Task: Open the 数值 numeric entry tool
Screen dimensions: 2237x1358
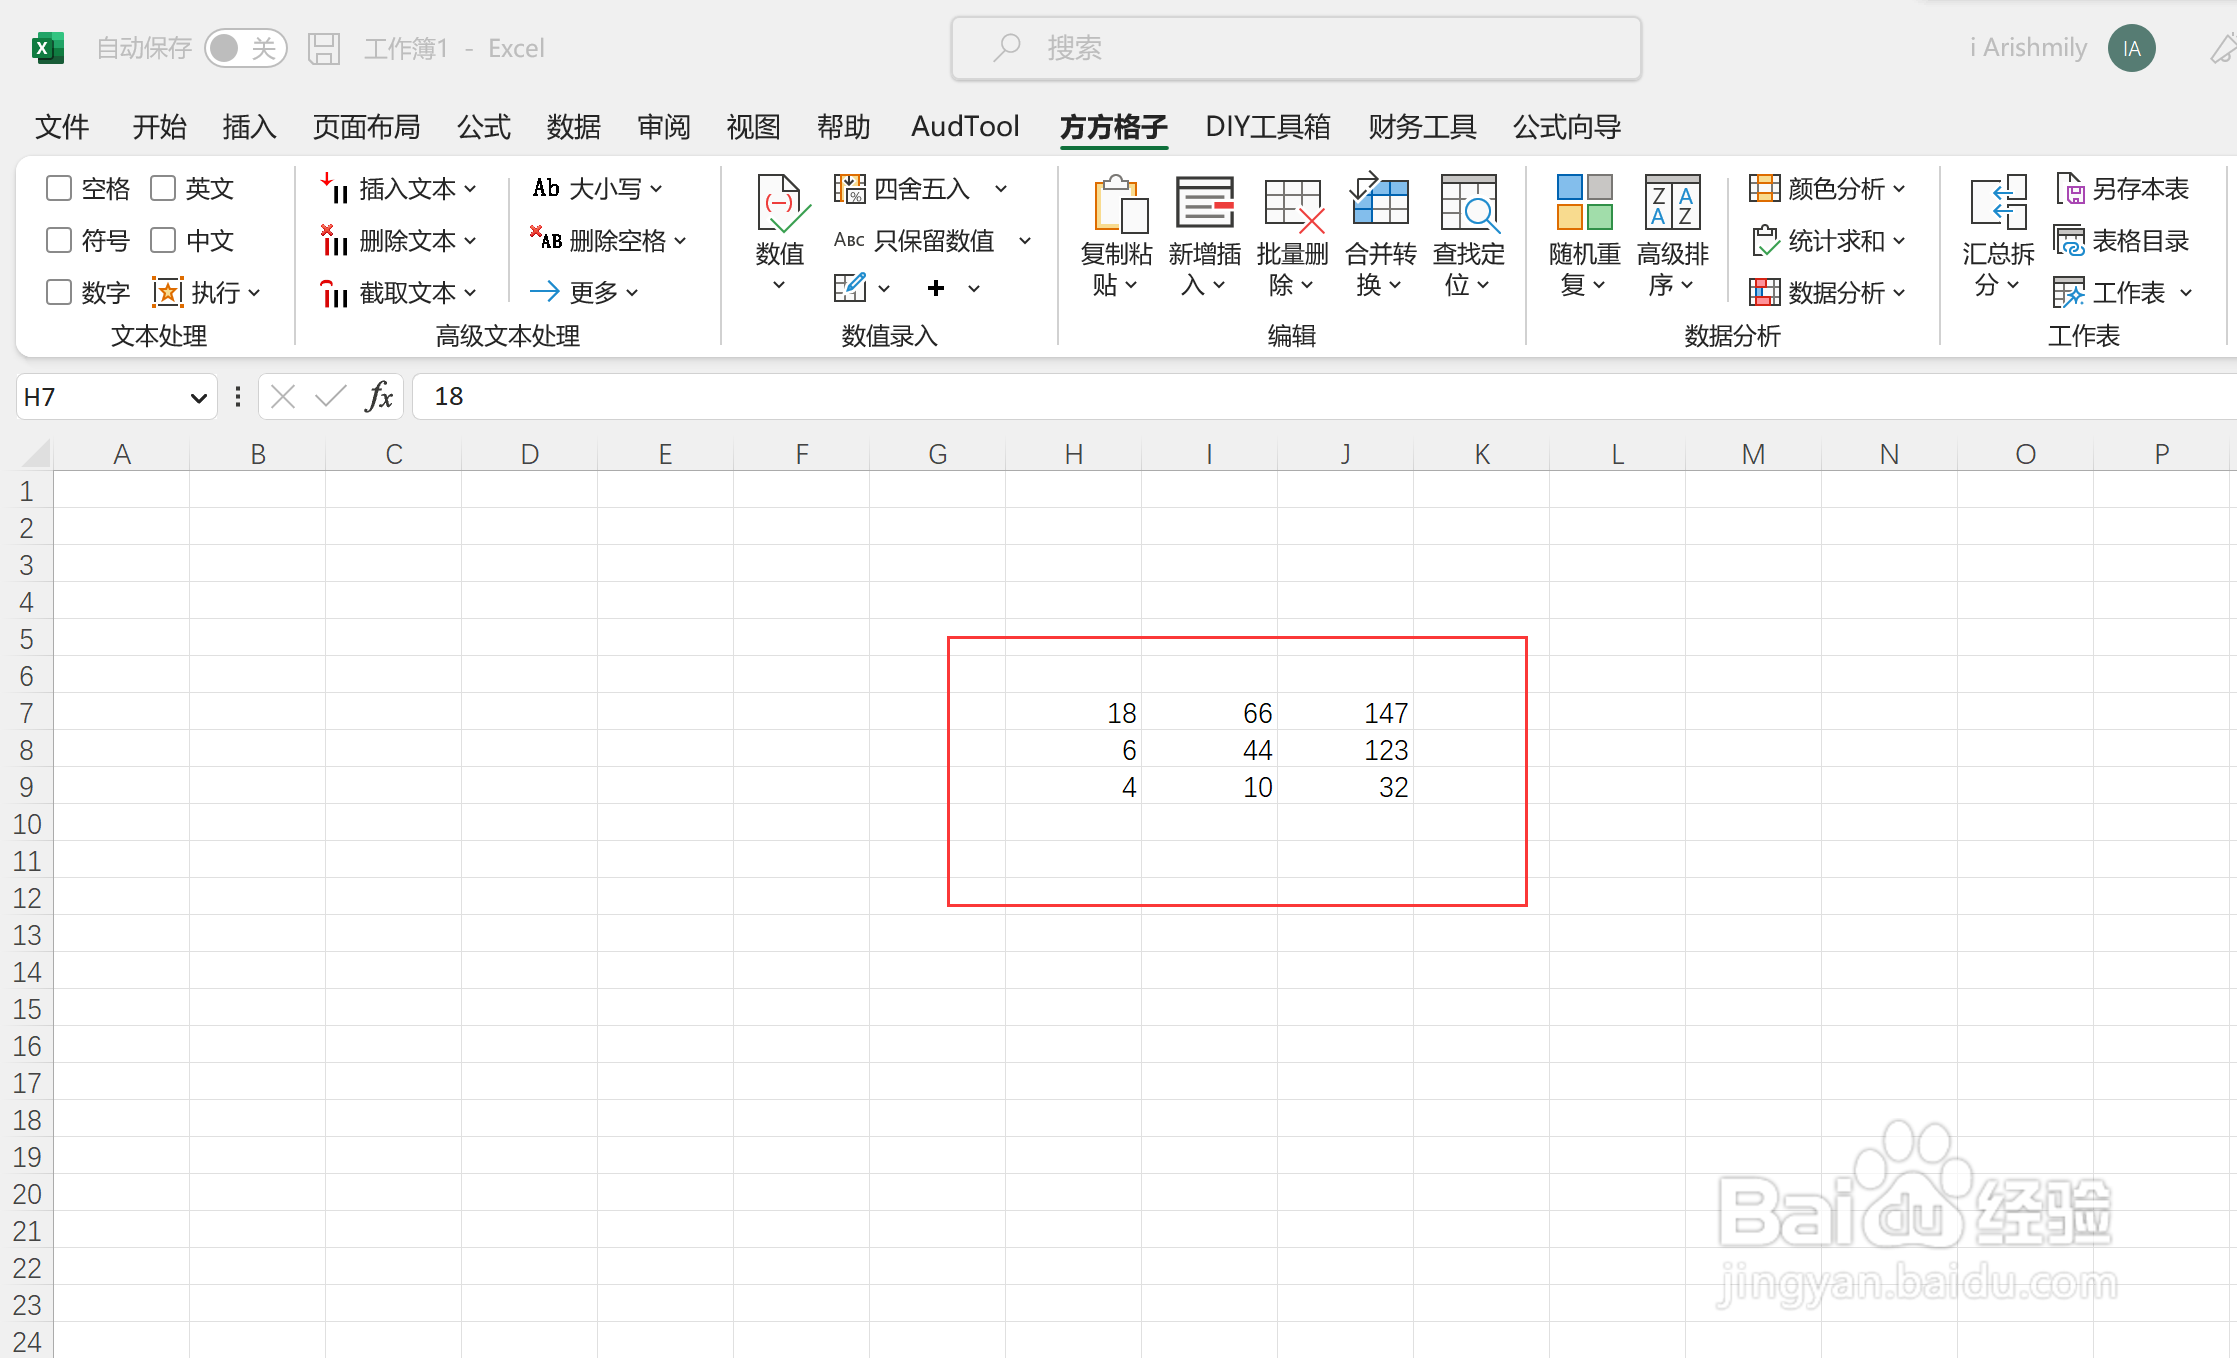Action: coord(780,232)
